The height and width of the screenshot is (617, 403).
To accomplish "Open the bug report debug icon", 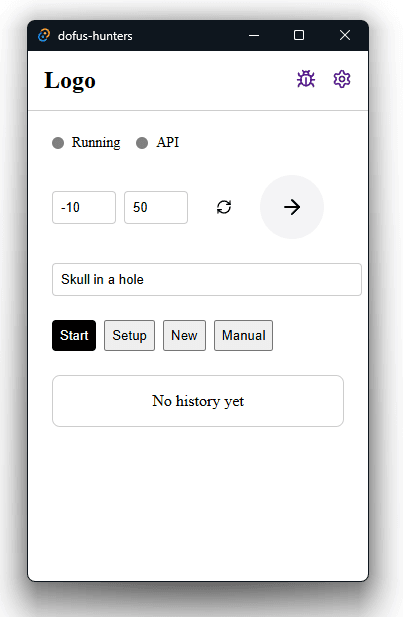I will (x=306, y=79).
